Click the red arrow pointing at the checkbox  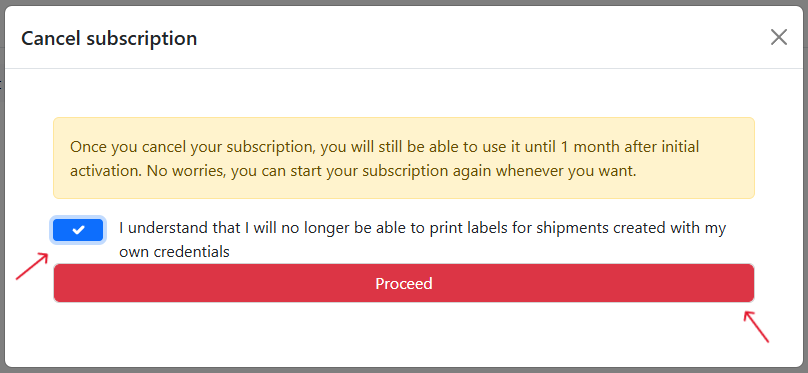pyautogui.click(x=32, y=266)
